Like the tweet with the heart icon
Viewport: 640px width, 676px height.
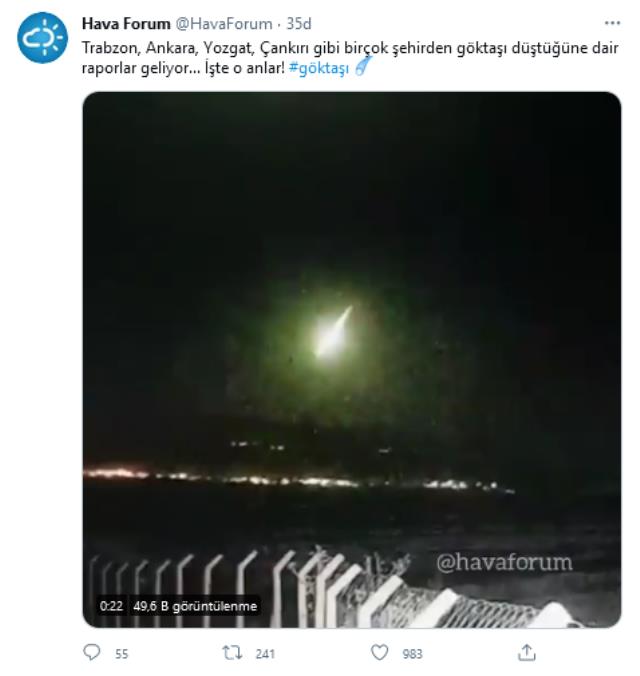point(380,652)
